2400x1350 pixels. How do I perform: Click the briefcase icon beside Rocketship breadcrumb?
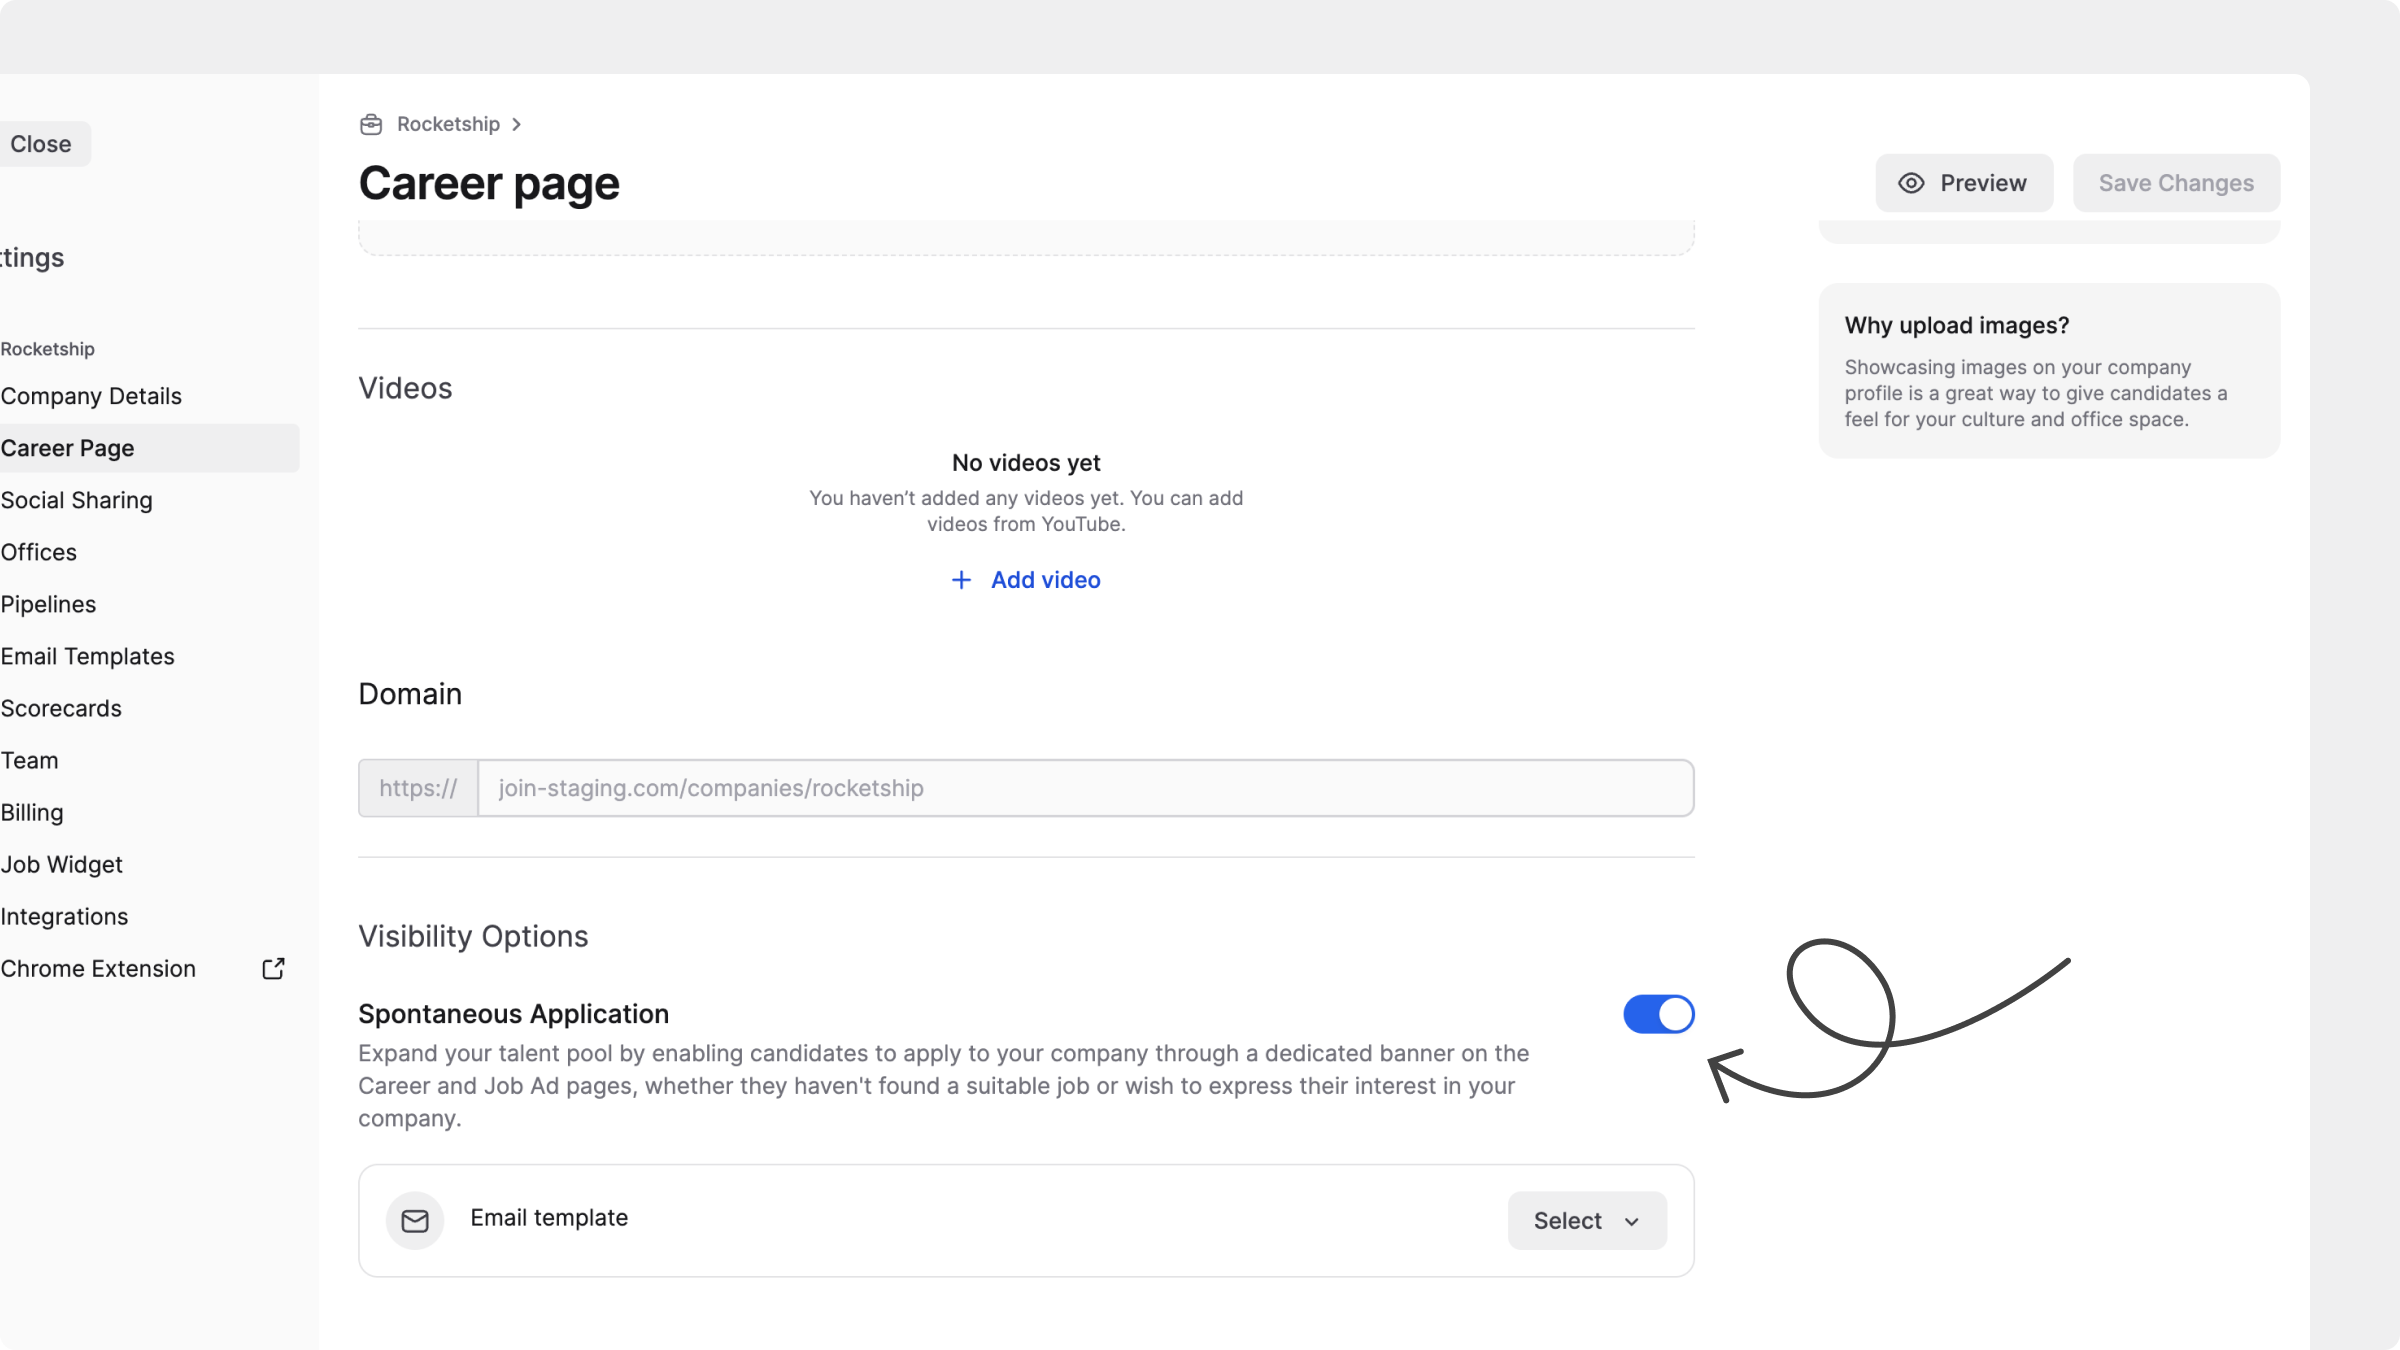[x=371, y=124]
